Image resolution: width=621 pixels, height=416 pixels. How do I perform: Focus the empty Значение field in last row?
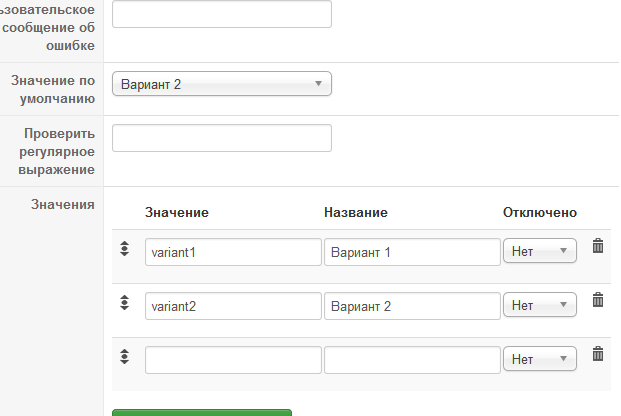233,359
